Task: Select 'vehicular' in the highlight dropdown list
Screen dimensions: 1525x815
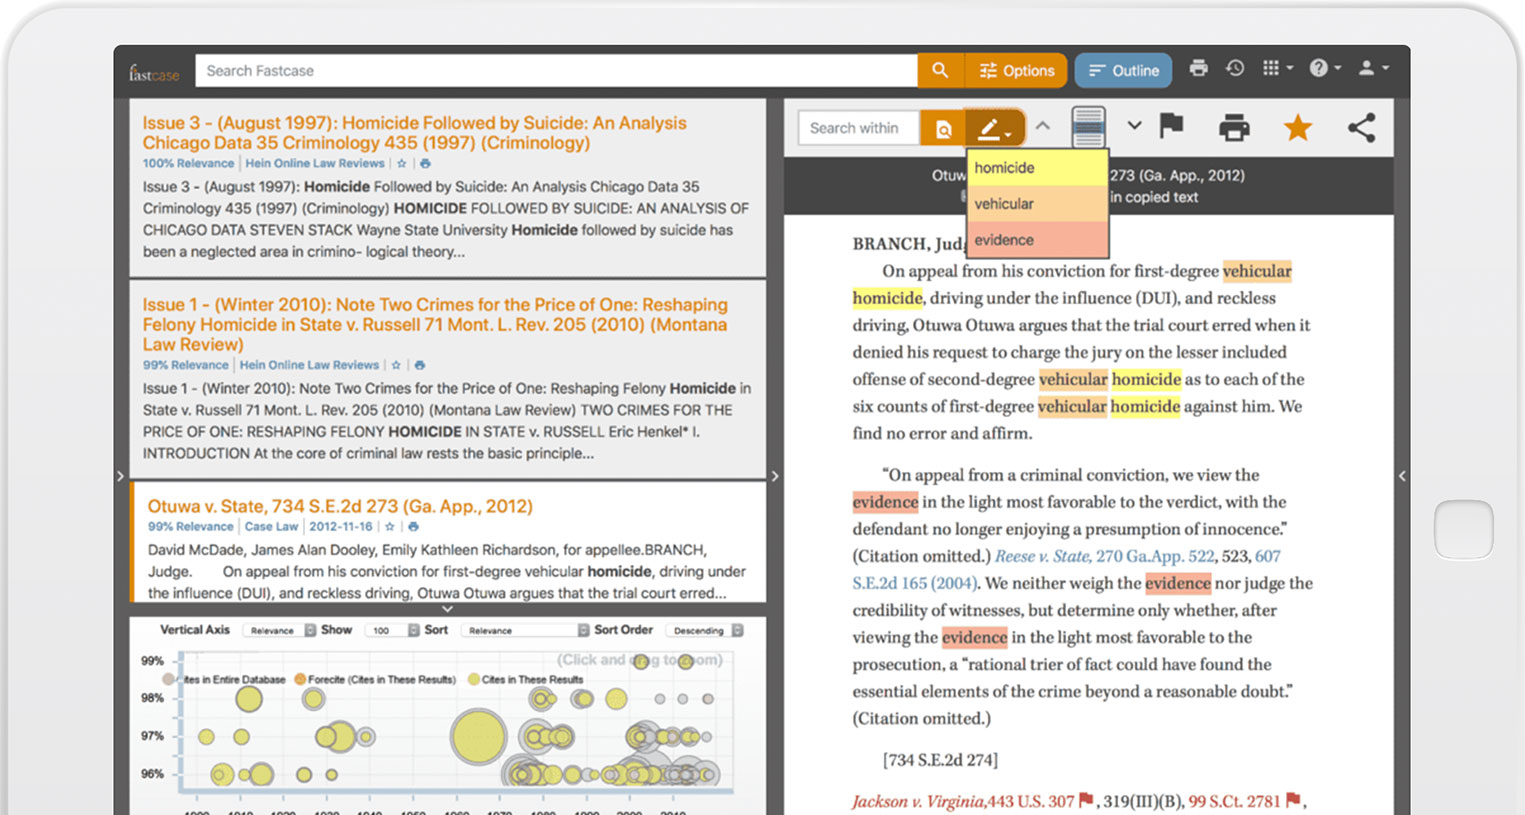Action: click(x=1037, y=204)
